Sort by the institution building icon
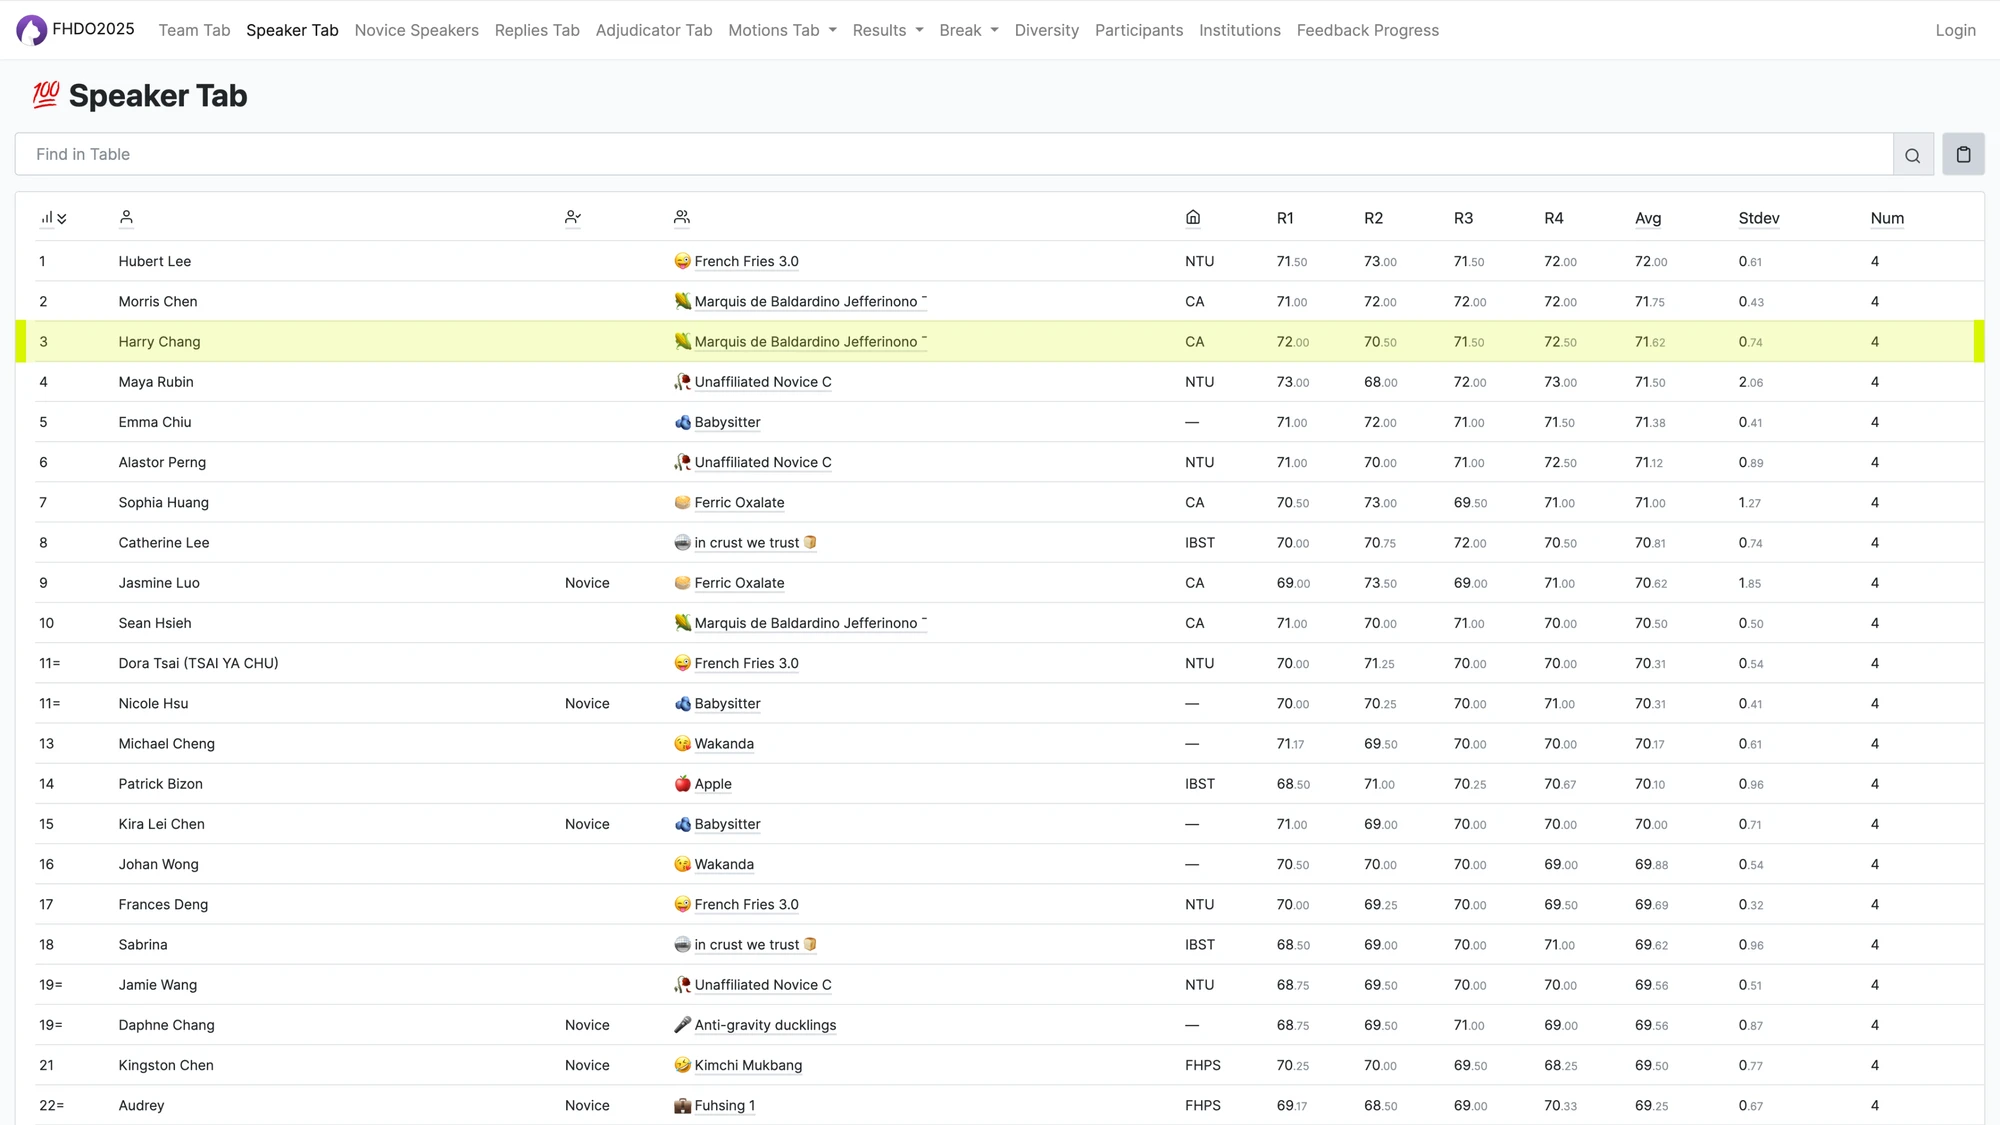 pyautogui.click(x=1192, y=218)
